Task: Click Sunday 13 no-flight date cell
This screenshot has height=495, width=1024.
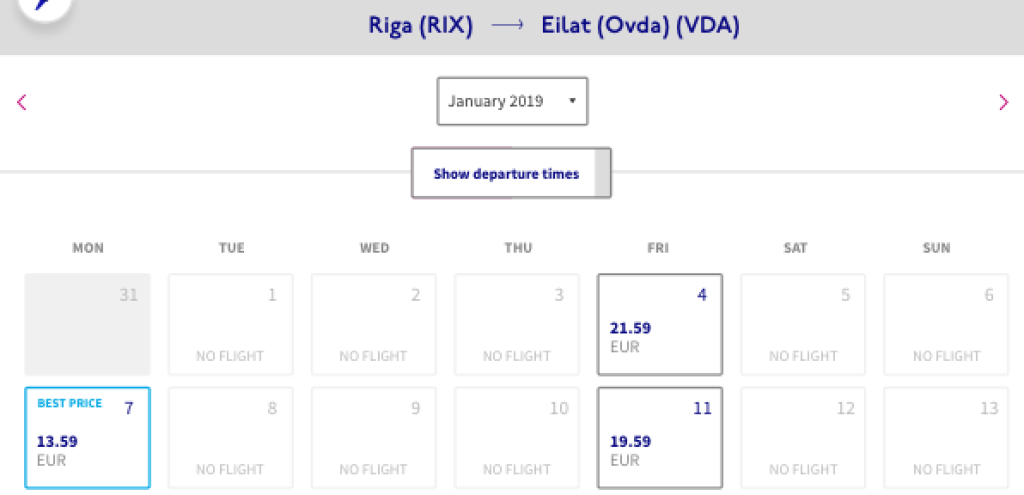Action: (946, 438)
